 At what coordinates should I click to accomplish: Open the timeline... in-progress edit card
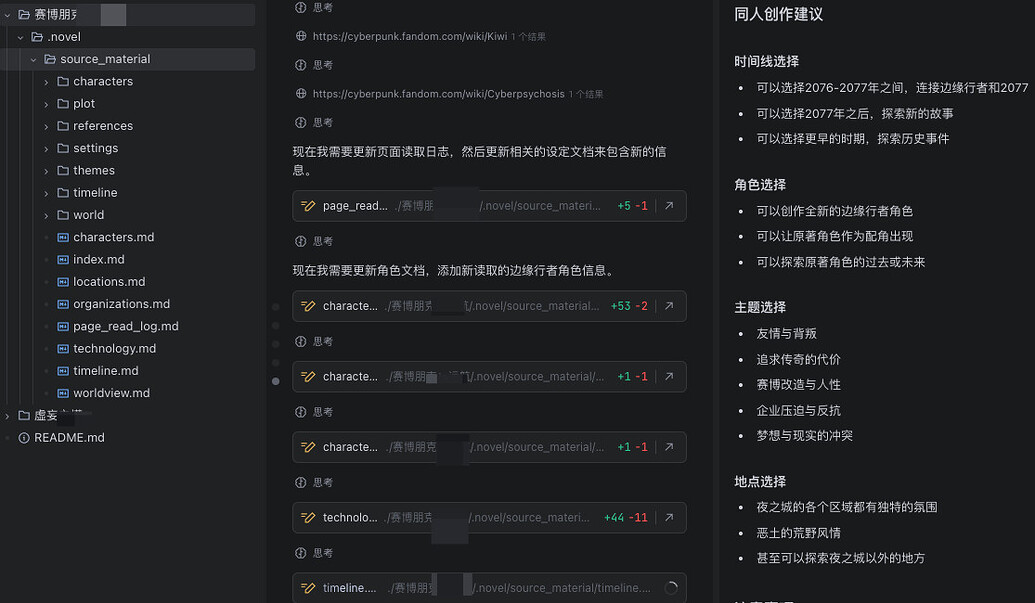(x=489, y=588)
